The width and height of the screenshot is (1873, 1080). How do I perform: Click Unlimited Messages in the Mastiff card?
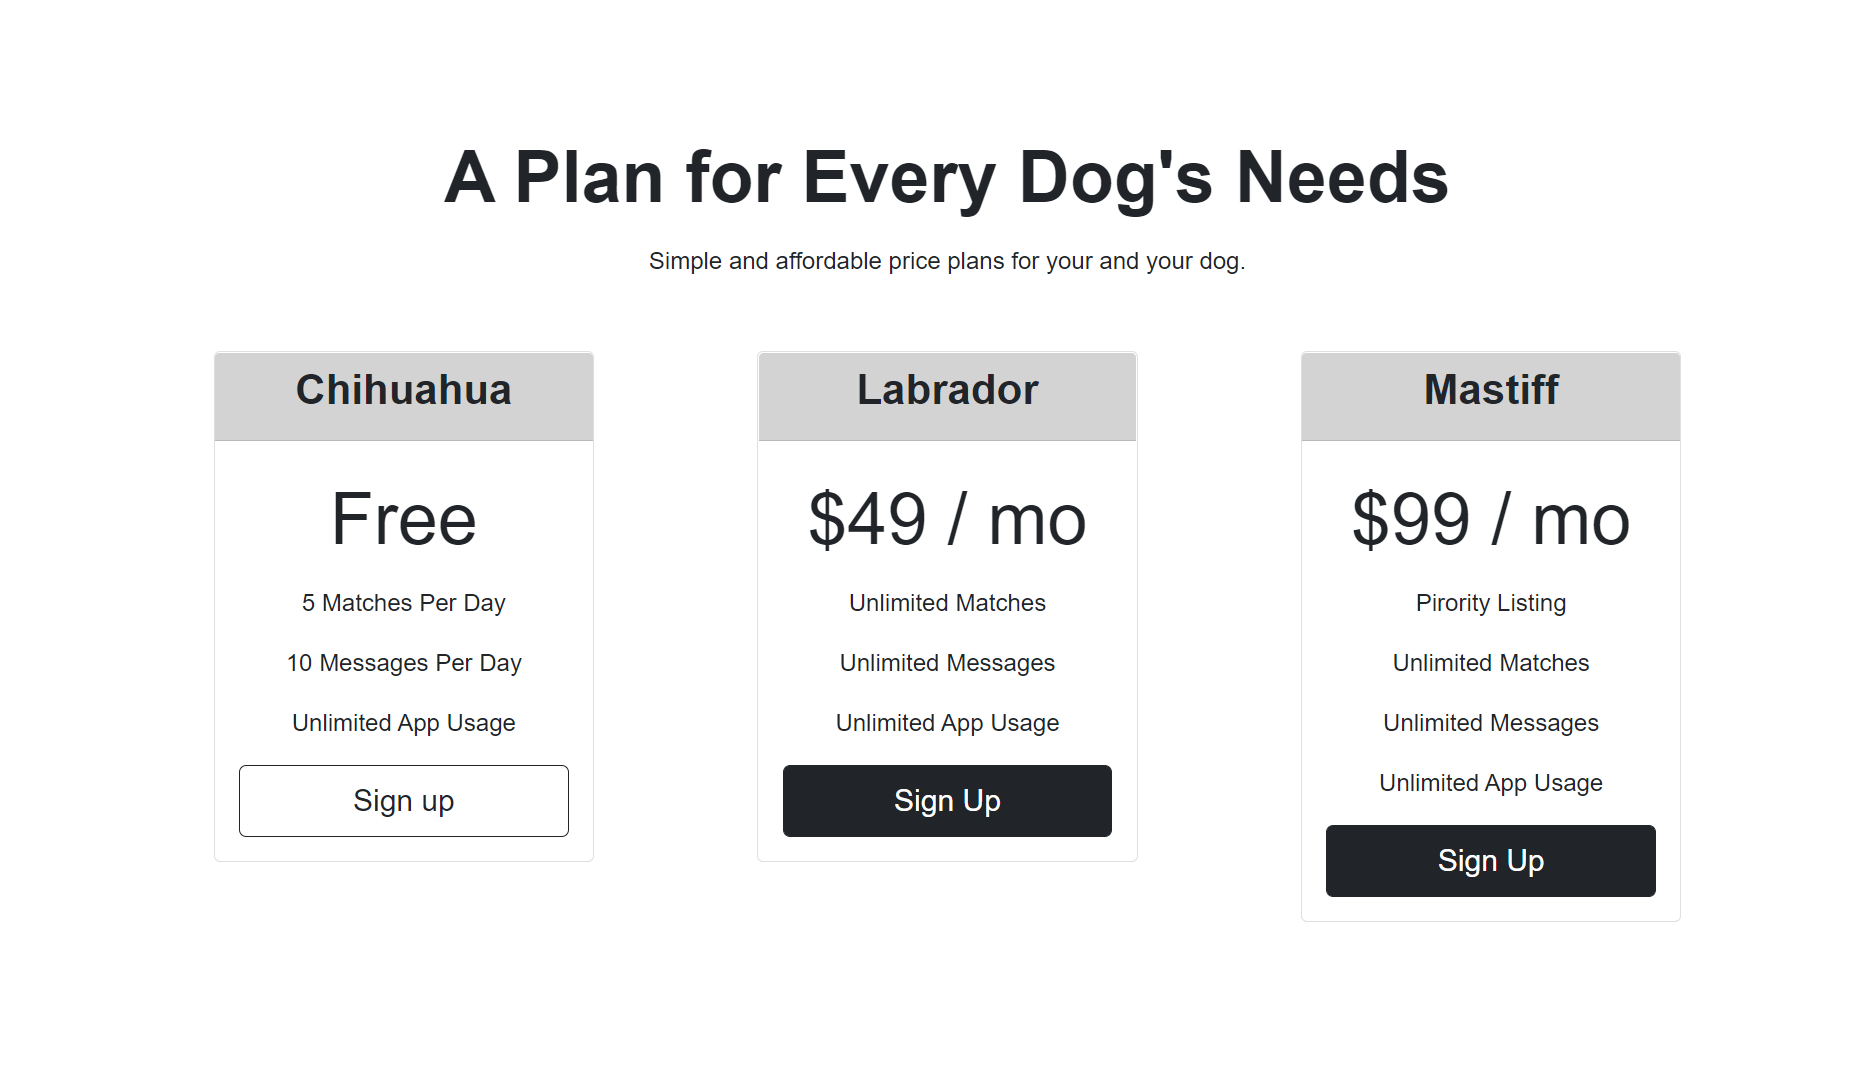(x=1490, y=723)
